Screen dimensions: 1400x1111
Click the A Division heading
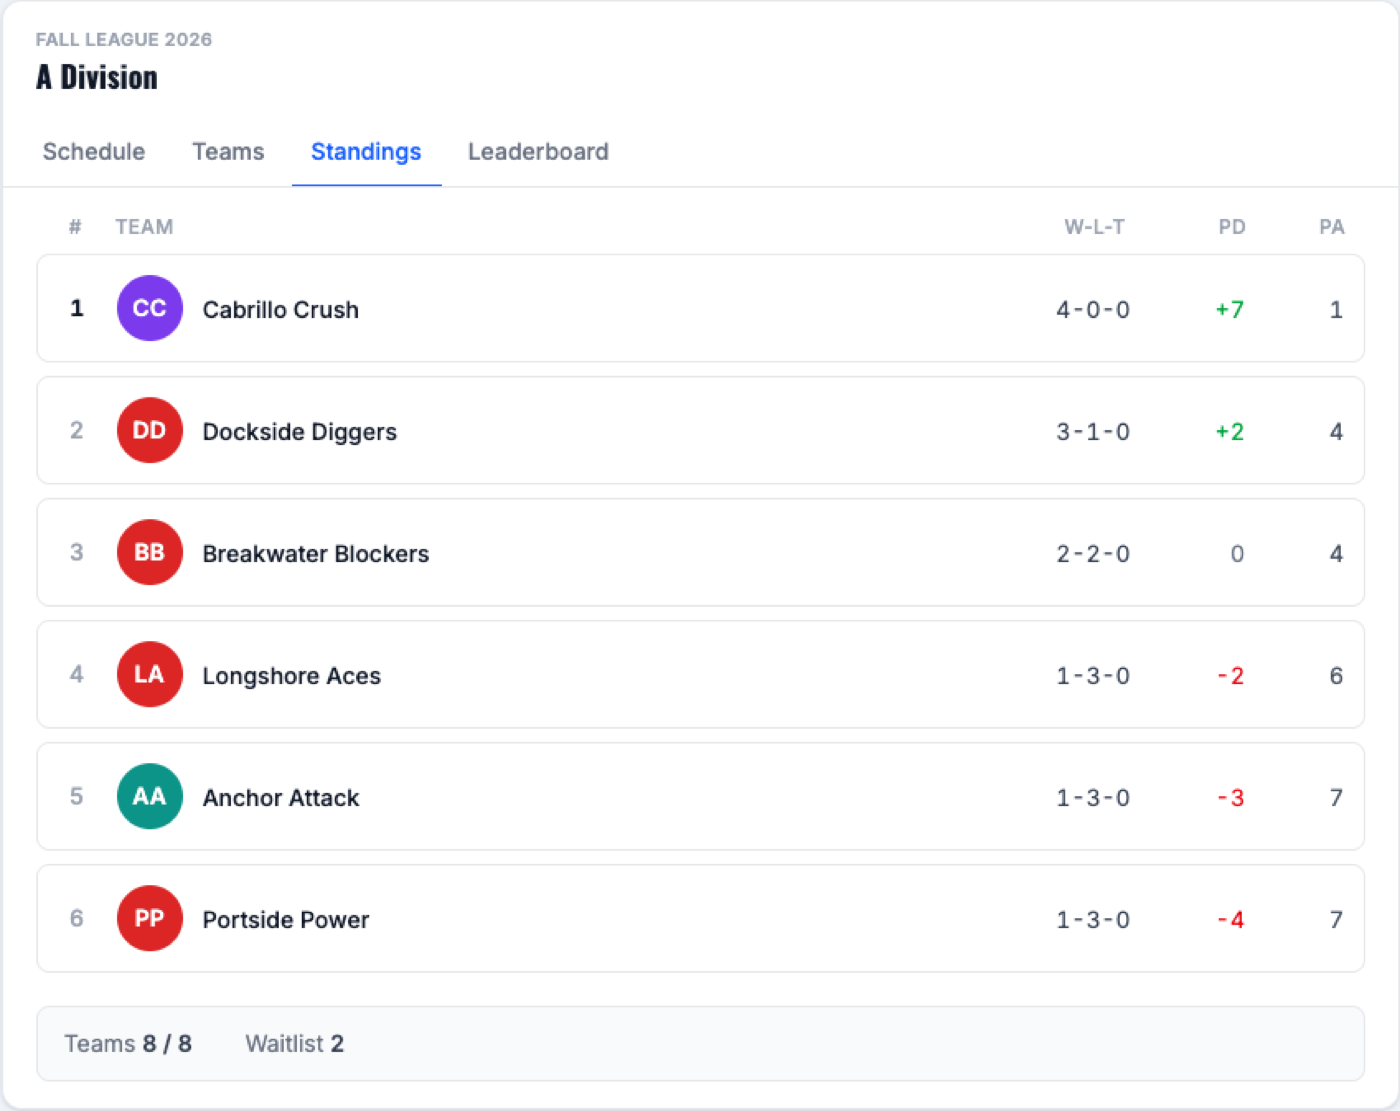[97, 77]
